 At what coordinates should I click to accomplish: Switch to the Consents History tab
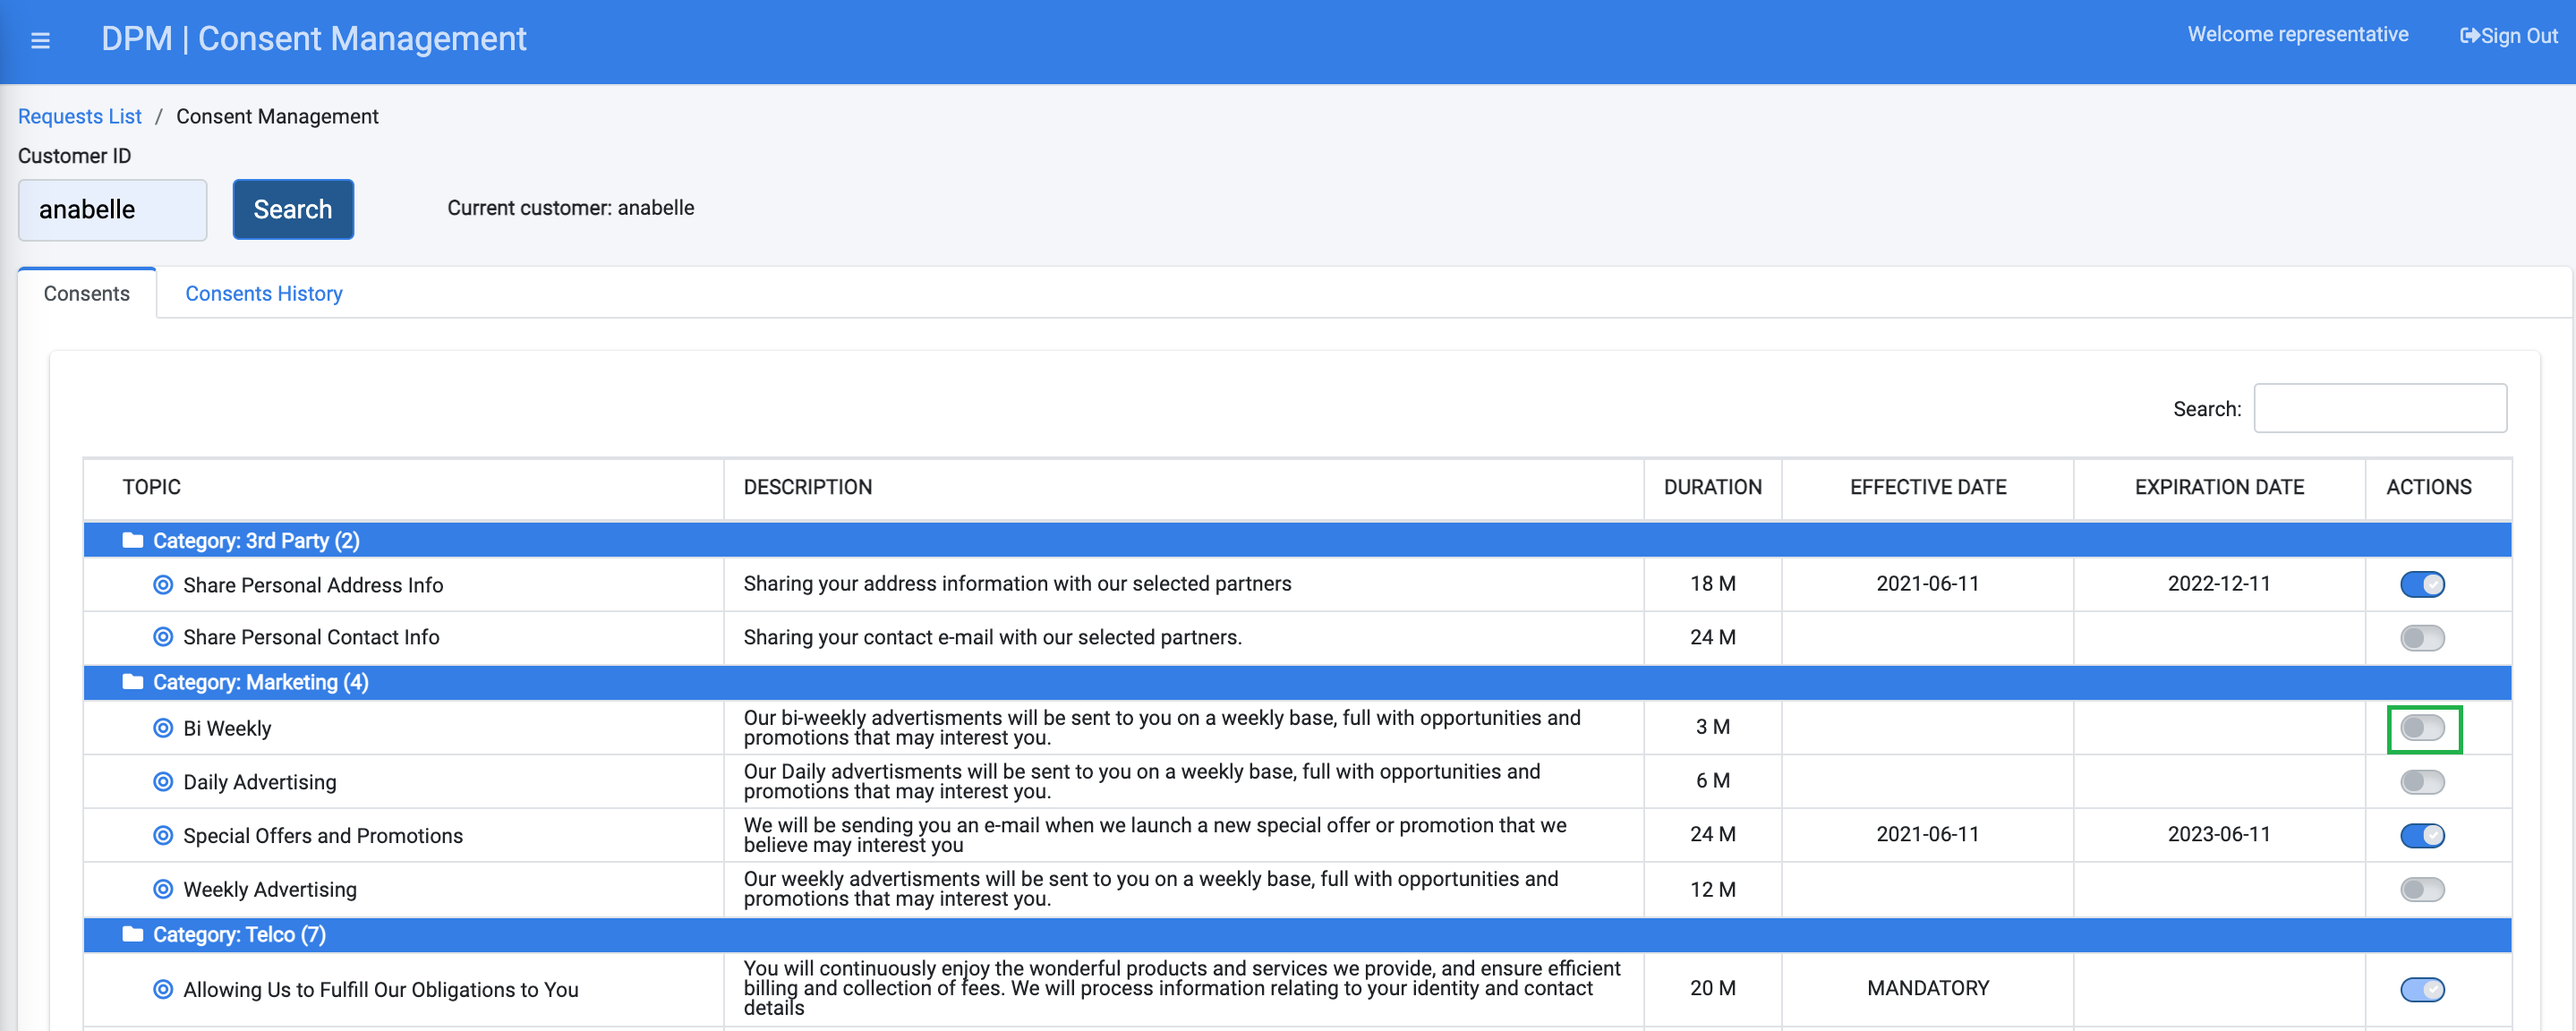pyautogui.click(x=263, y=293)
